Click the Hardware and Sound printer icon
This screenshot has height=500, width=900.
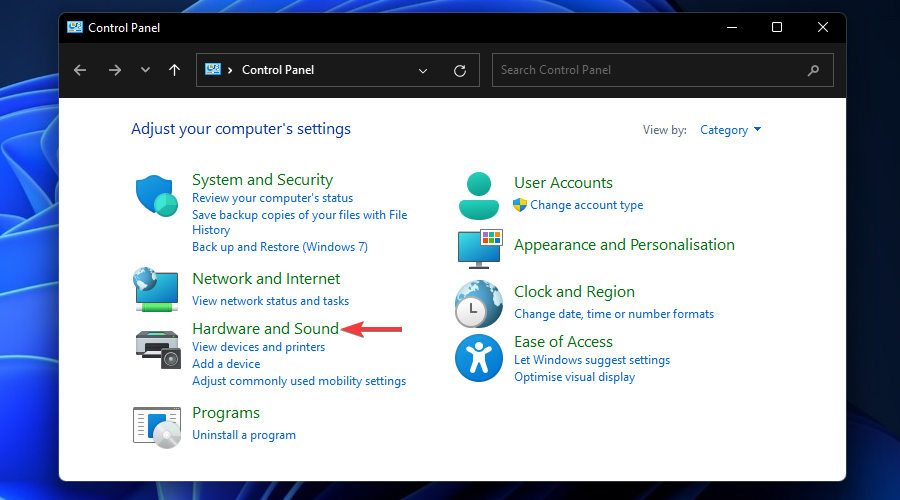156,345
